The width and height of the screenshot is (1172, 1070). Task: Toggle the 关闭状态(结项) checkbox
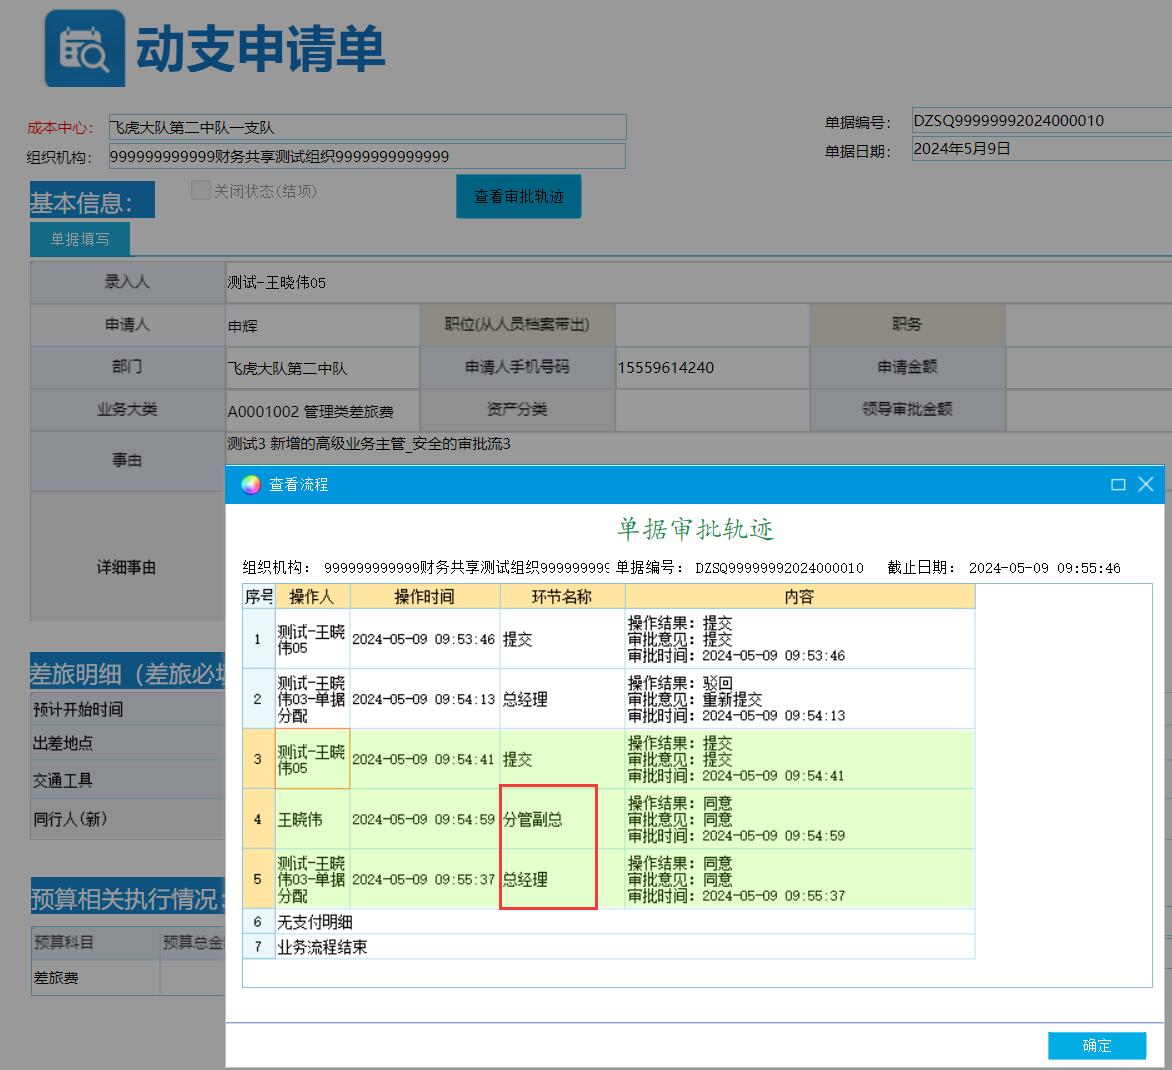(x=201, y=191)
